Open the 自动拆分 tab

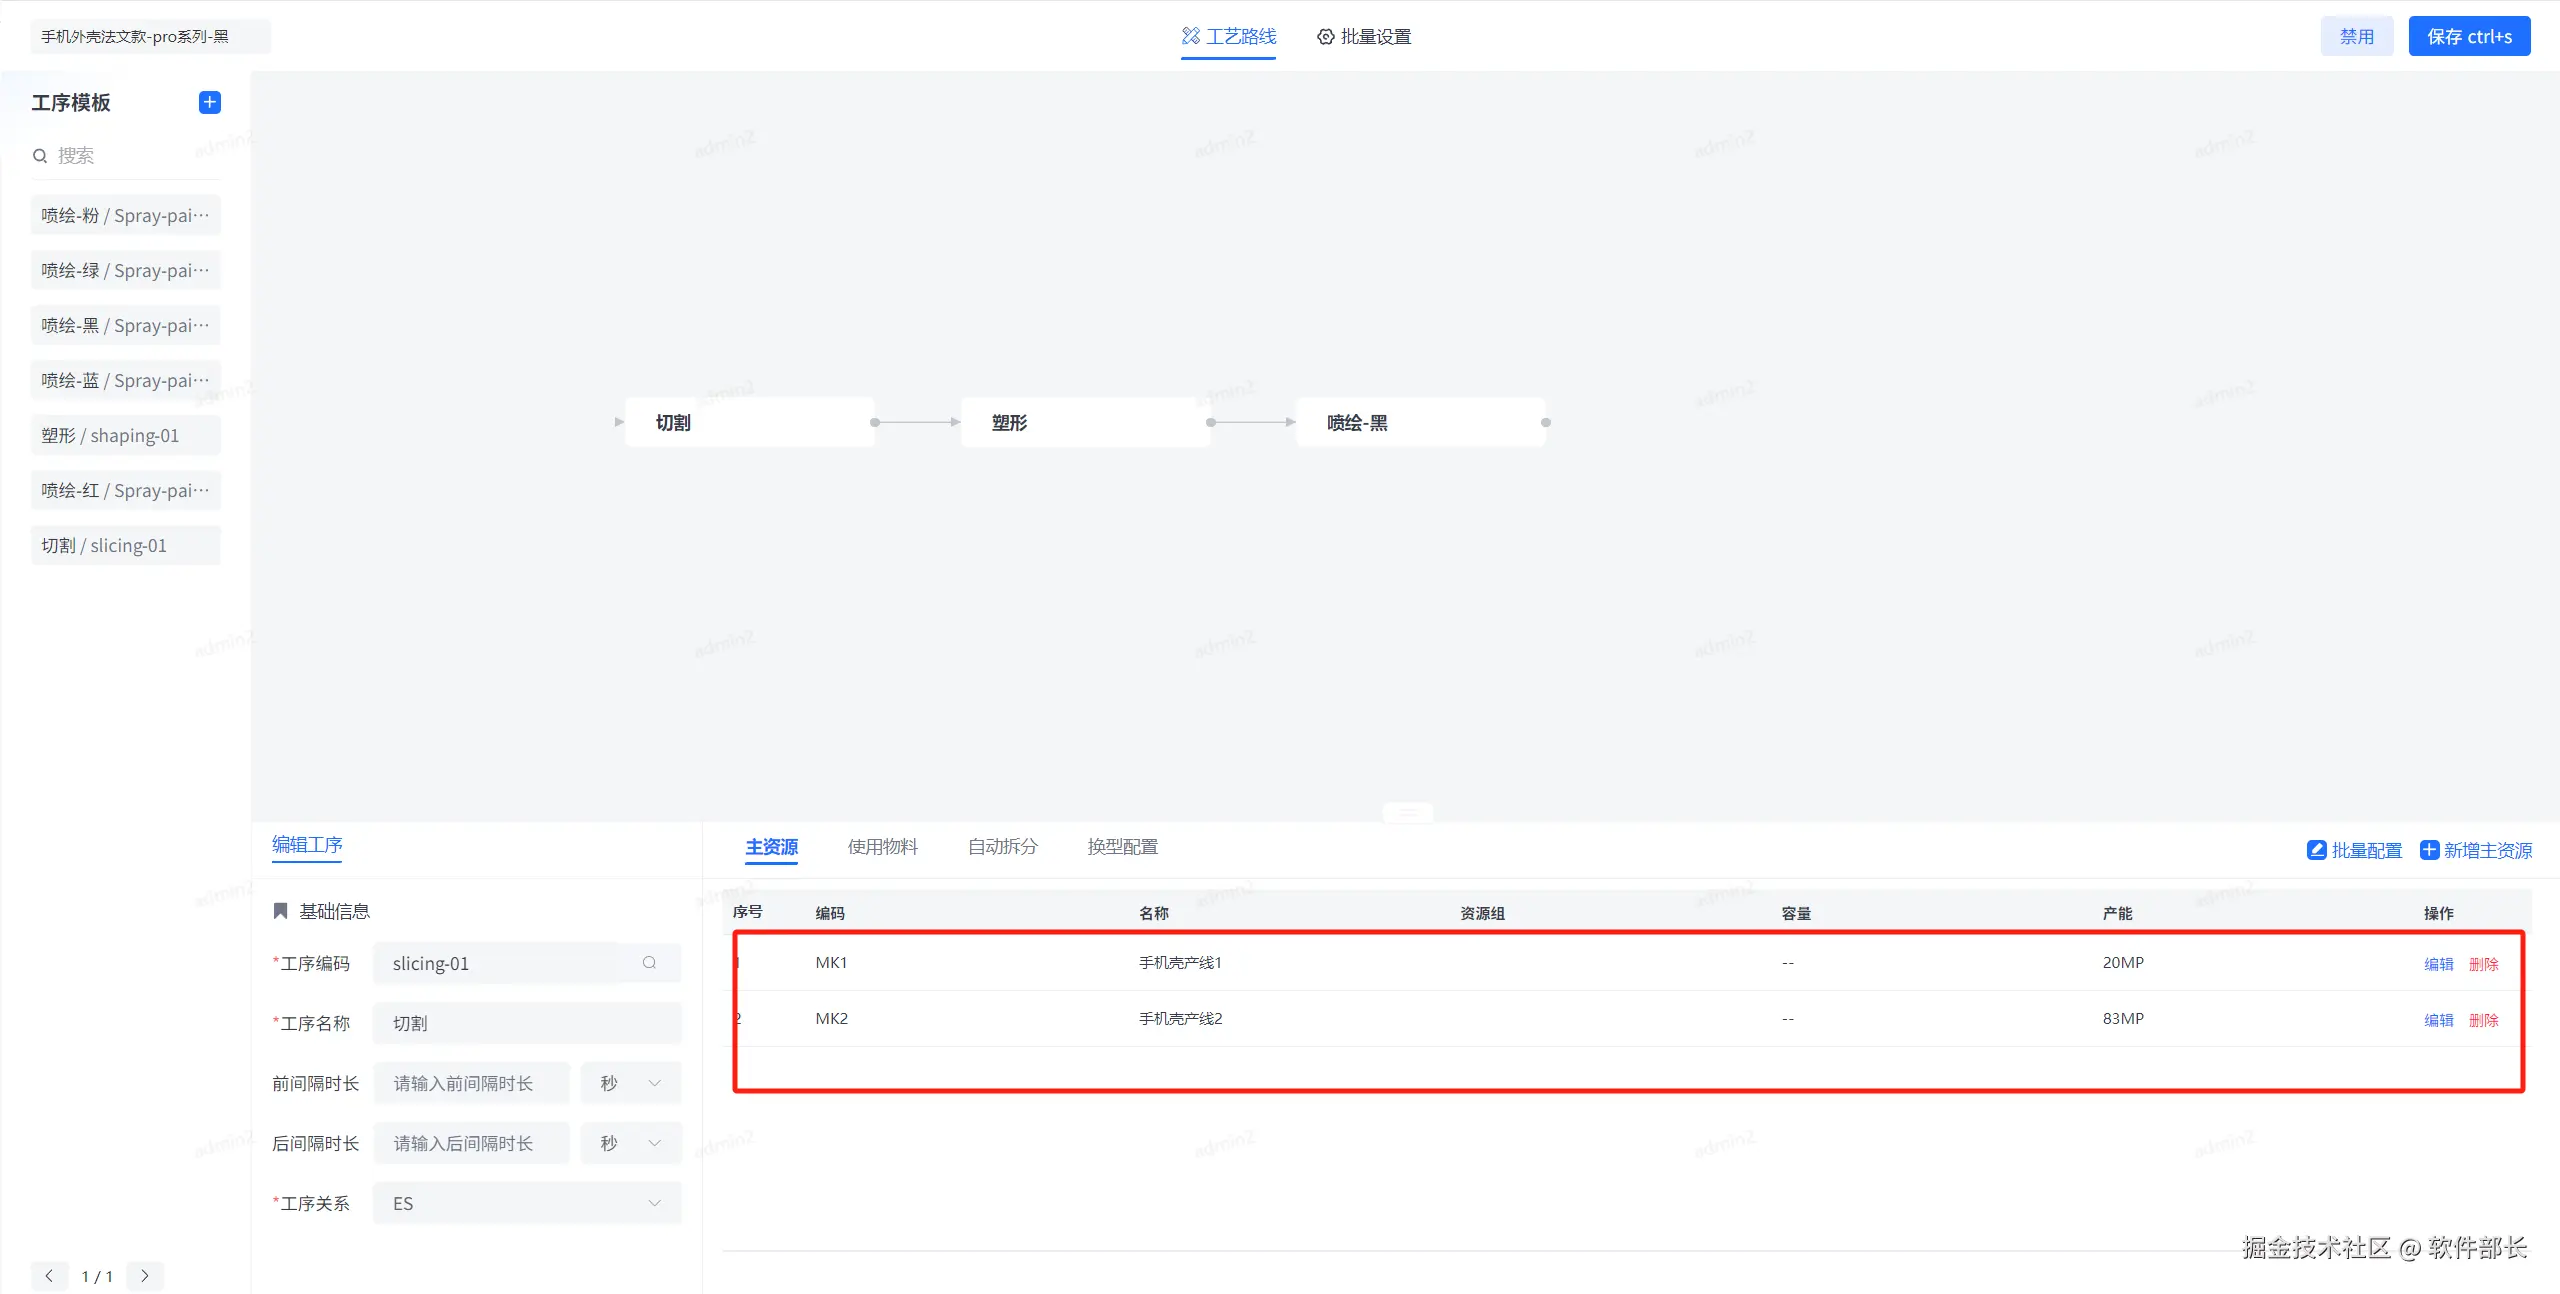[x=1002, y=847]
